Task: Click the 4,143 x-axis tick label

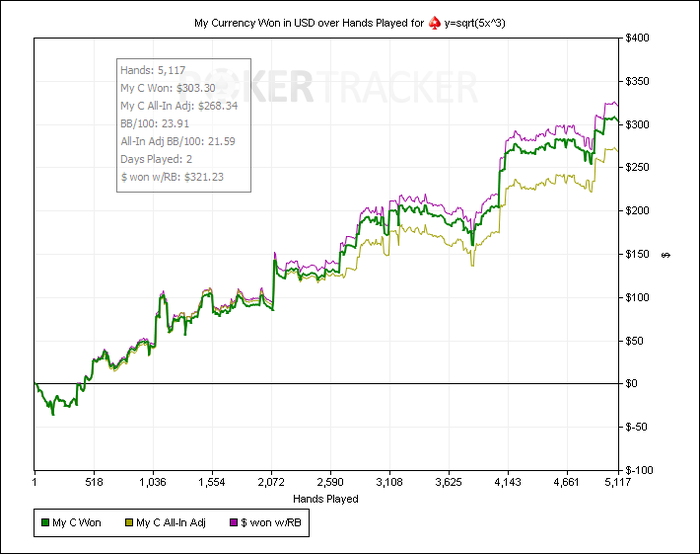Action: (508, 482)
